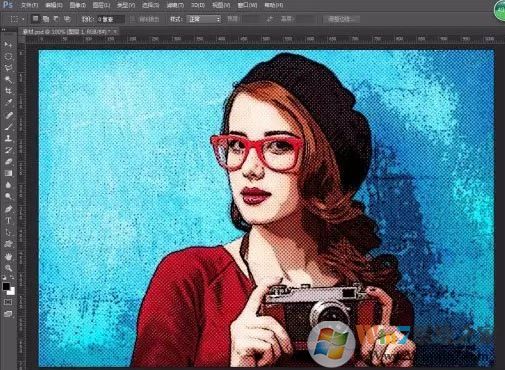
Task: Select the Magic Wand tool
Action: click(x=8, y=79)
